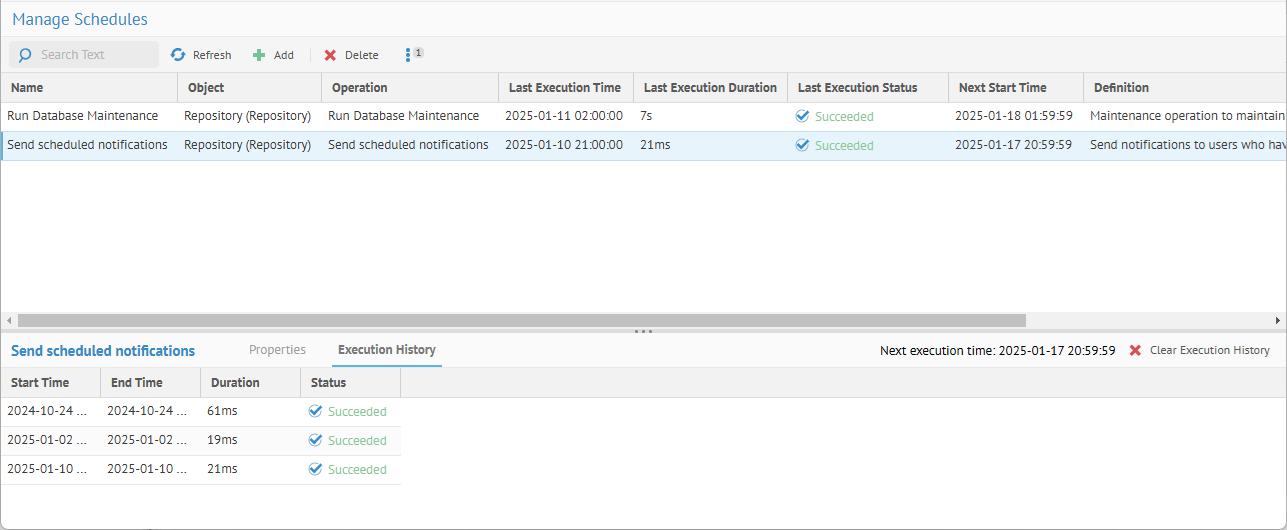
Task: Click the panel splitter handle dots
Action: (x=643, y=331)
